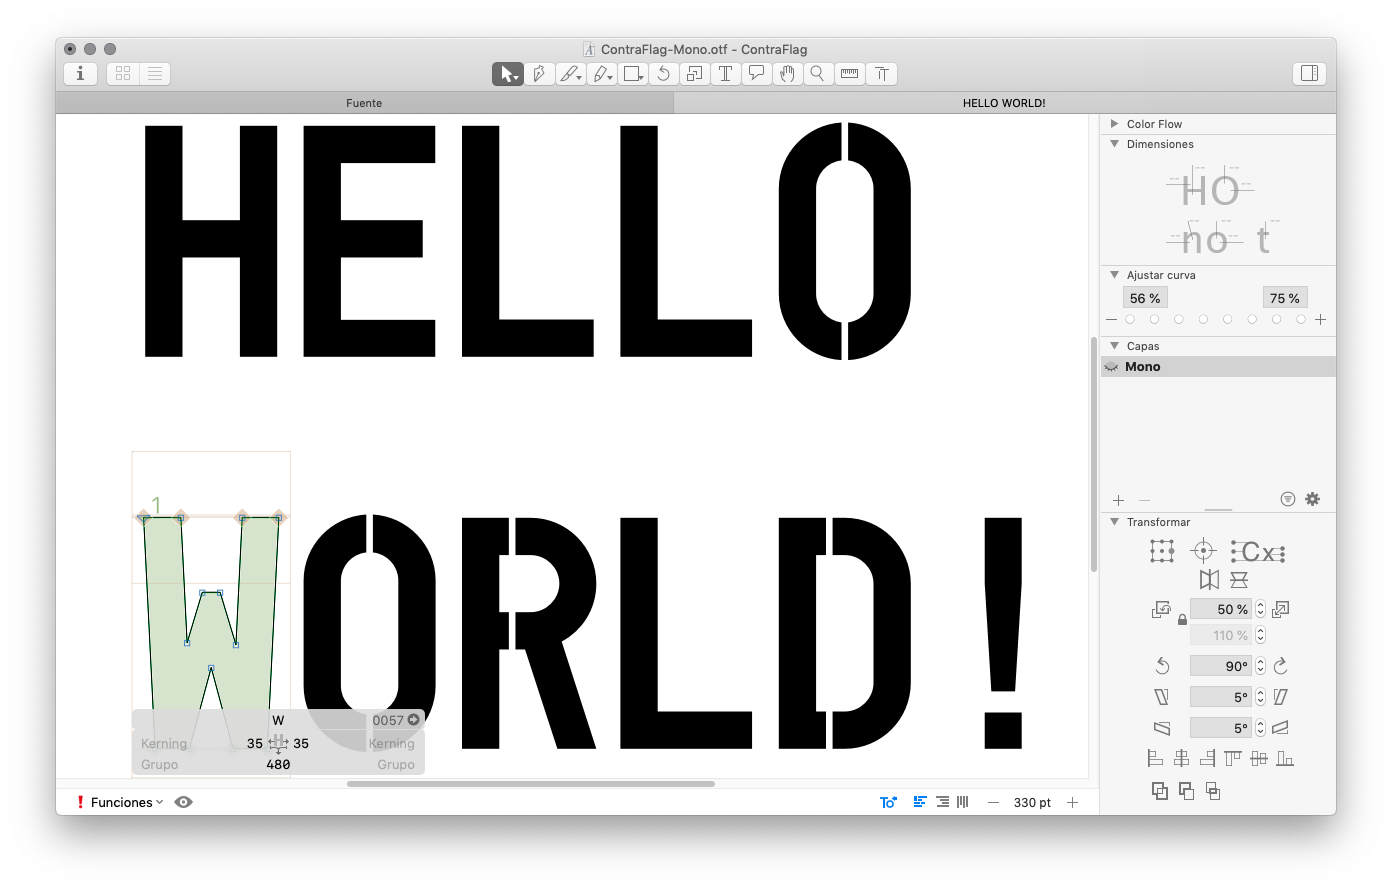Decrease curve tension with minus button
1392x889 pixels.
point(1111,320)
